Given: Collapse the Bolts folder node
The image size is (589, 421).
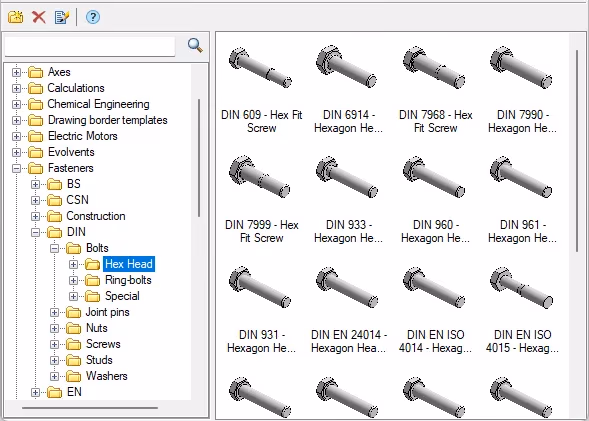Looking at the screenshot, I should click(54, 248).
